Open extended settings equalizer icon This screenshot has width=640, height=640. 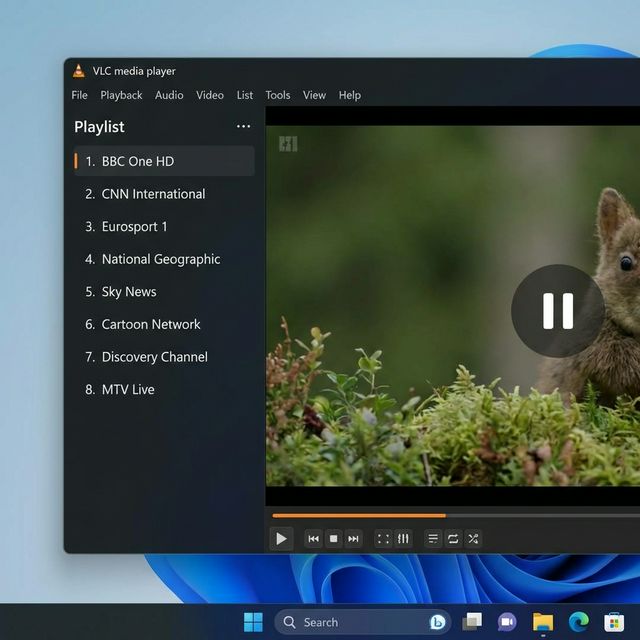pyautogui.click(x=403, y=539)
